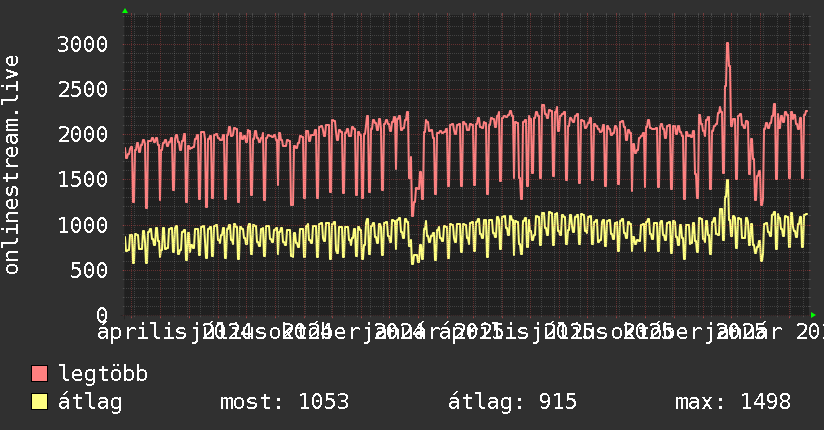The width and height of the screenshot is (824, 430).
Task: Click the yellow line's peak near 1500
Action: coord(727,181)
